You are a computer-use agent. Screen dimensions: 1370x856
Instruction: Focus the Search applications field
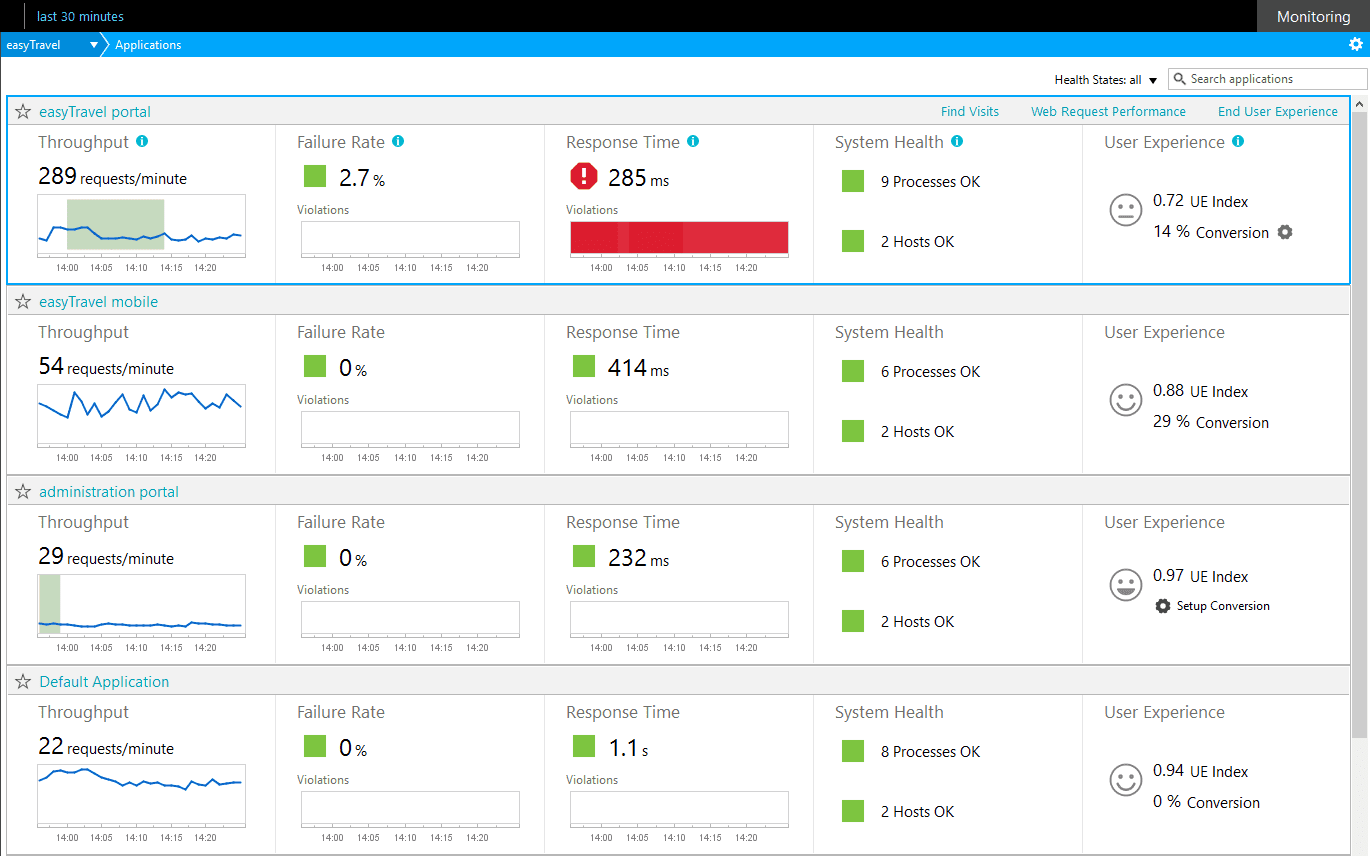[1268, 79]
